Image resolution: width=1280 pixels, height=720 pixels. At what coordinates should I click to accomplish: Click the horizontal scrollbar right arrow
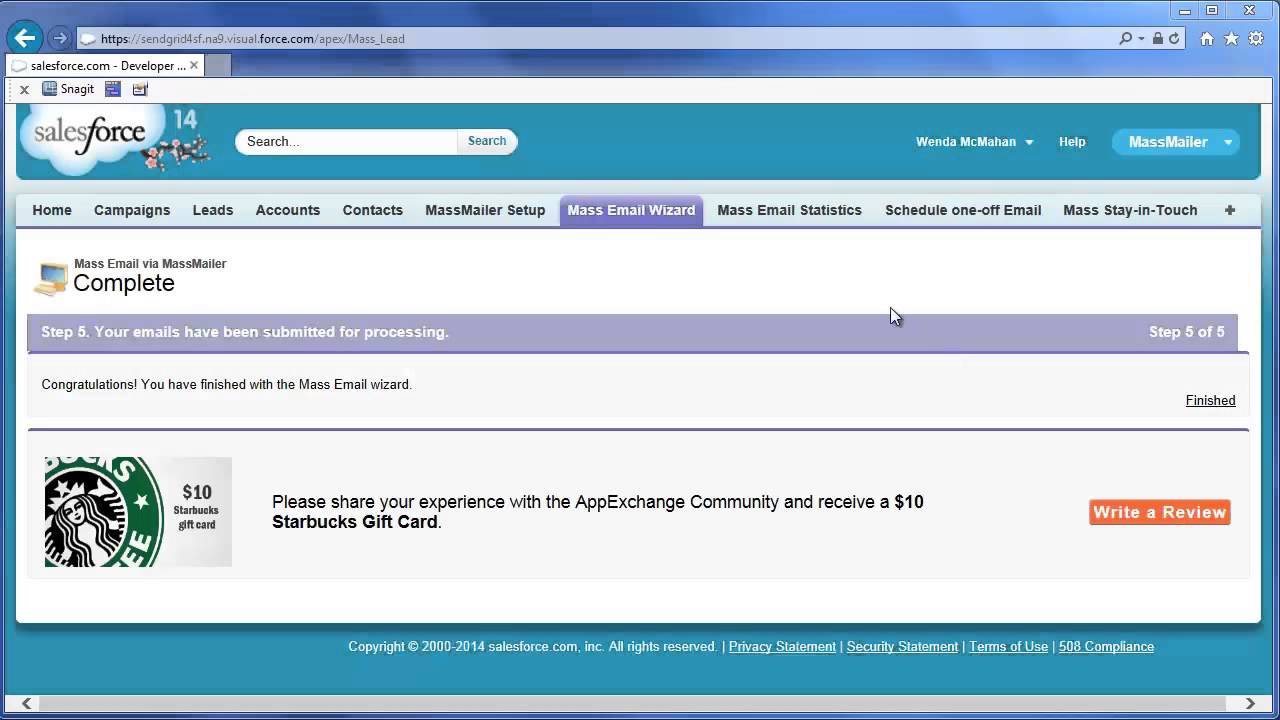click(1250, 703)
